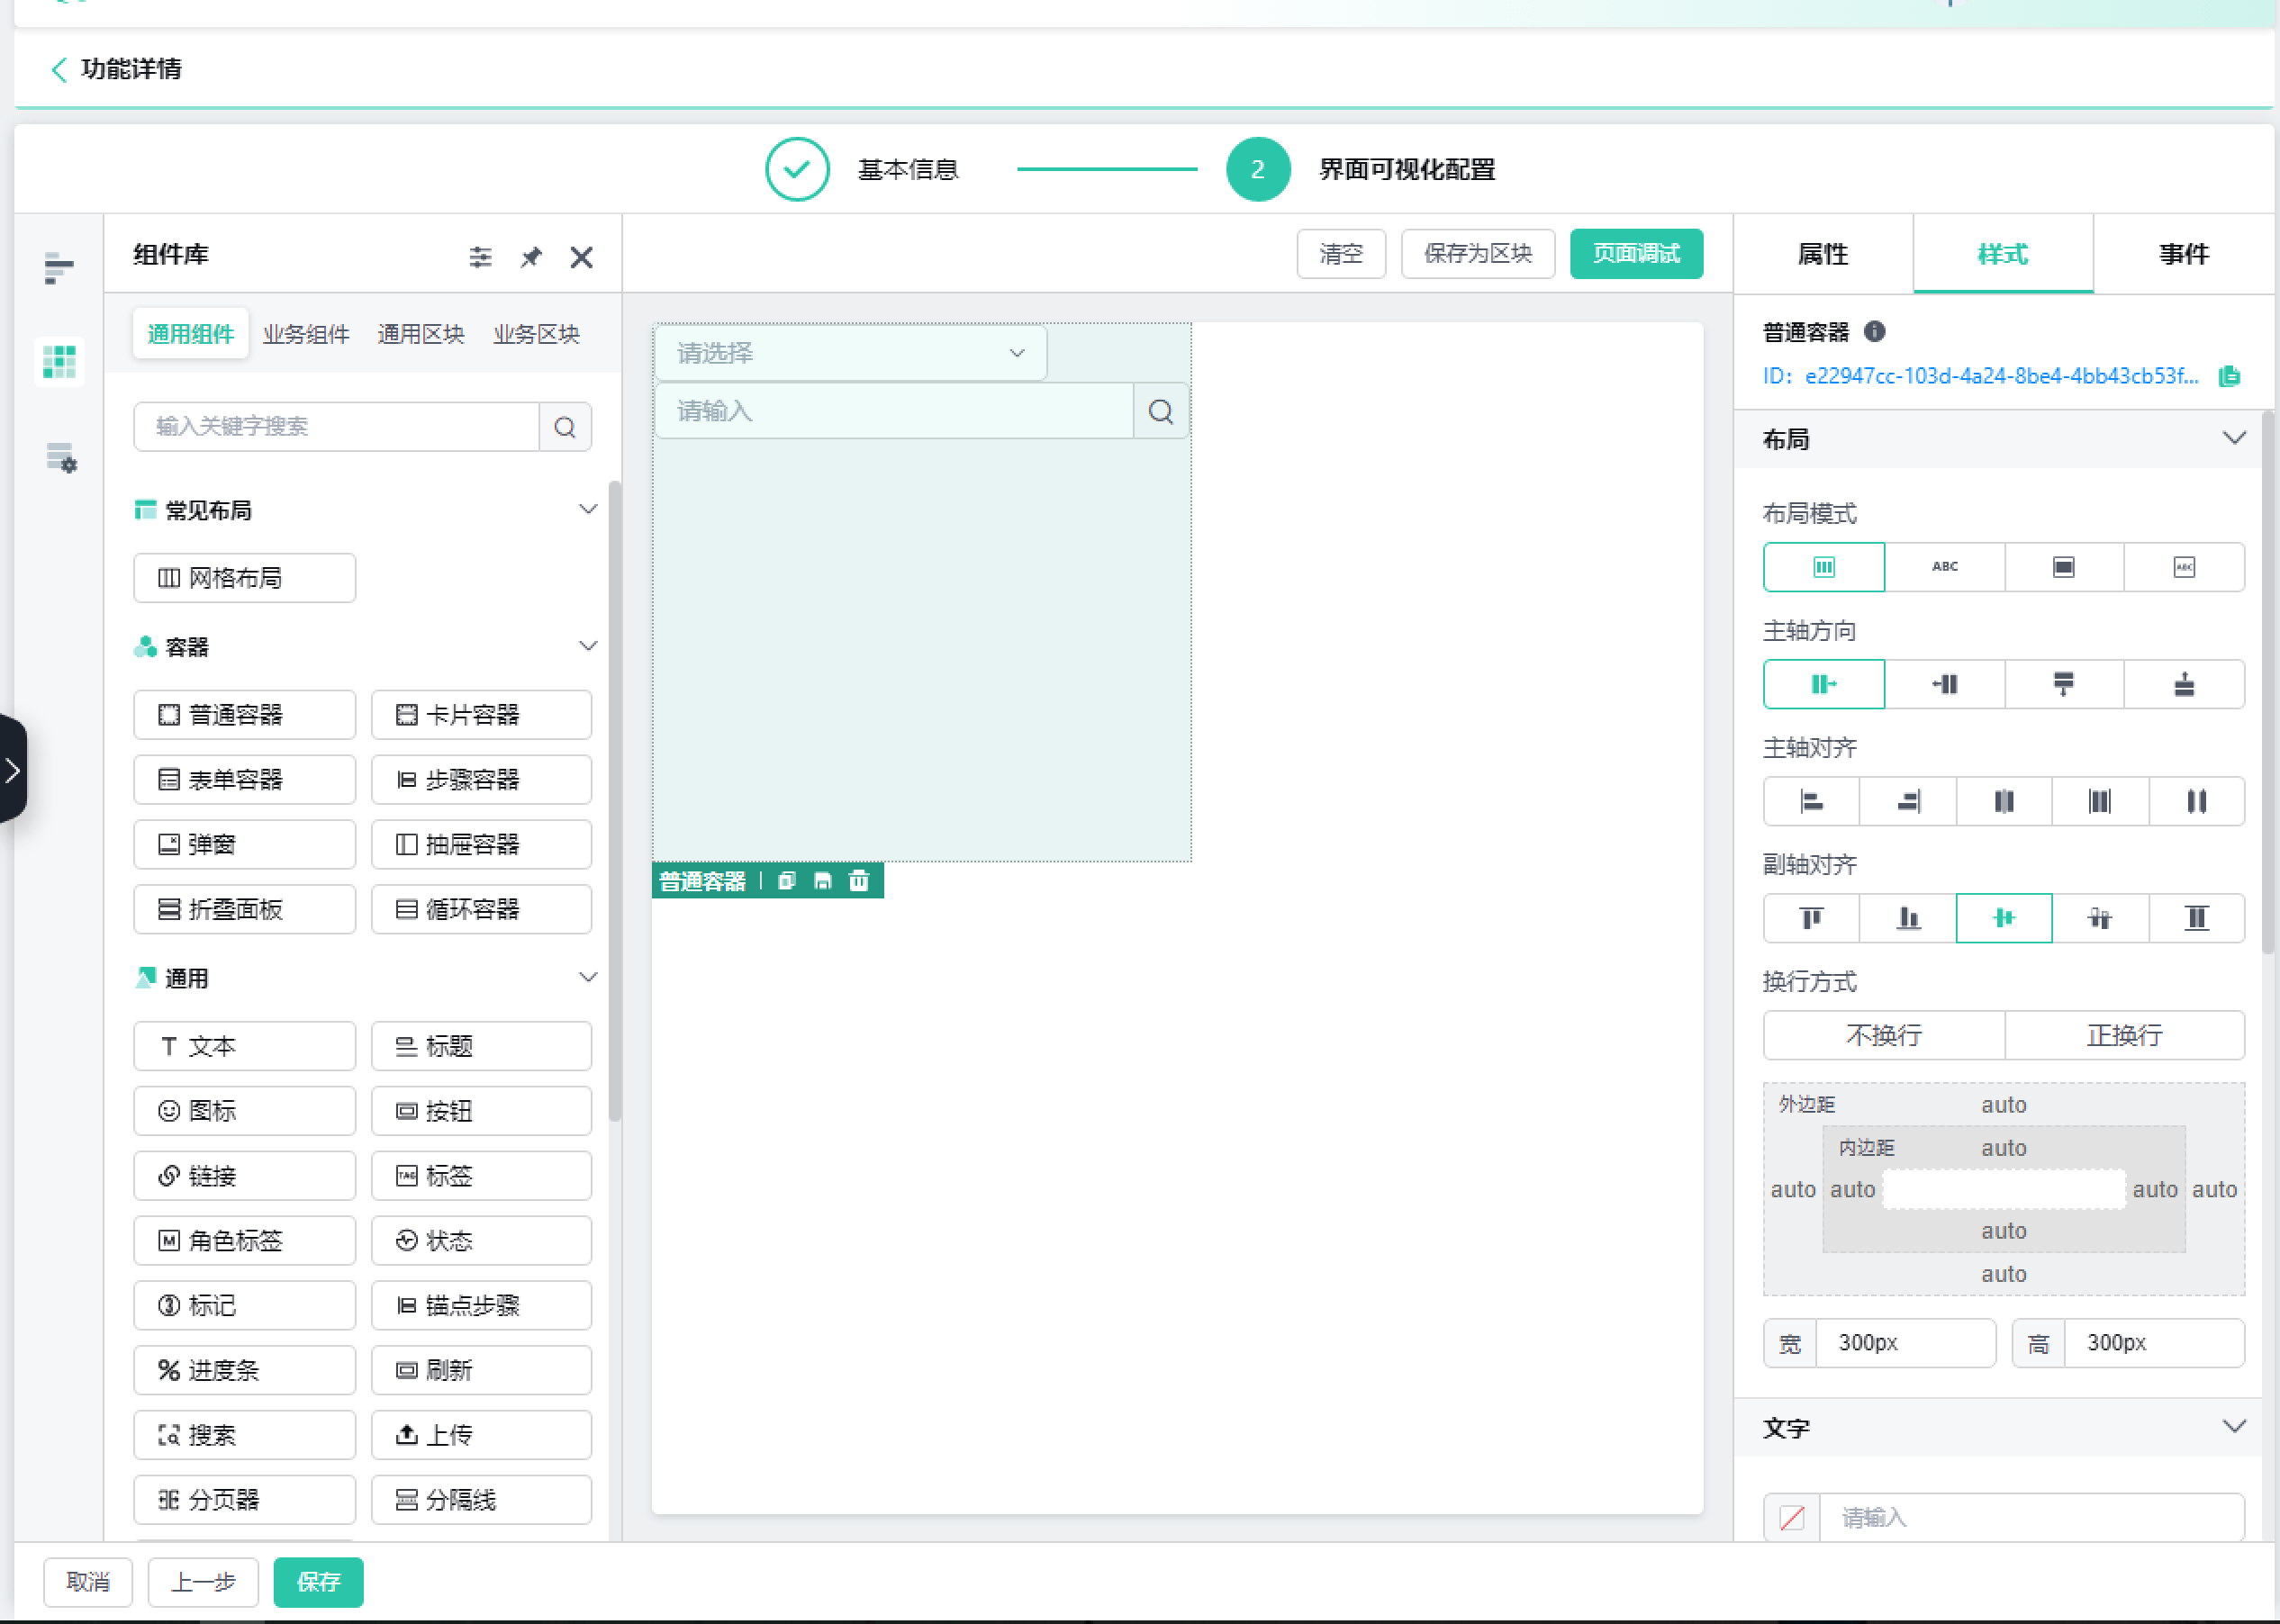
Task: Open component library filter settings icon
Action: pyautogui.click(x=480, y=257)
